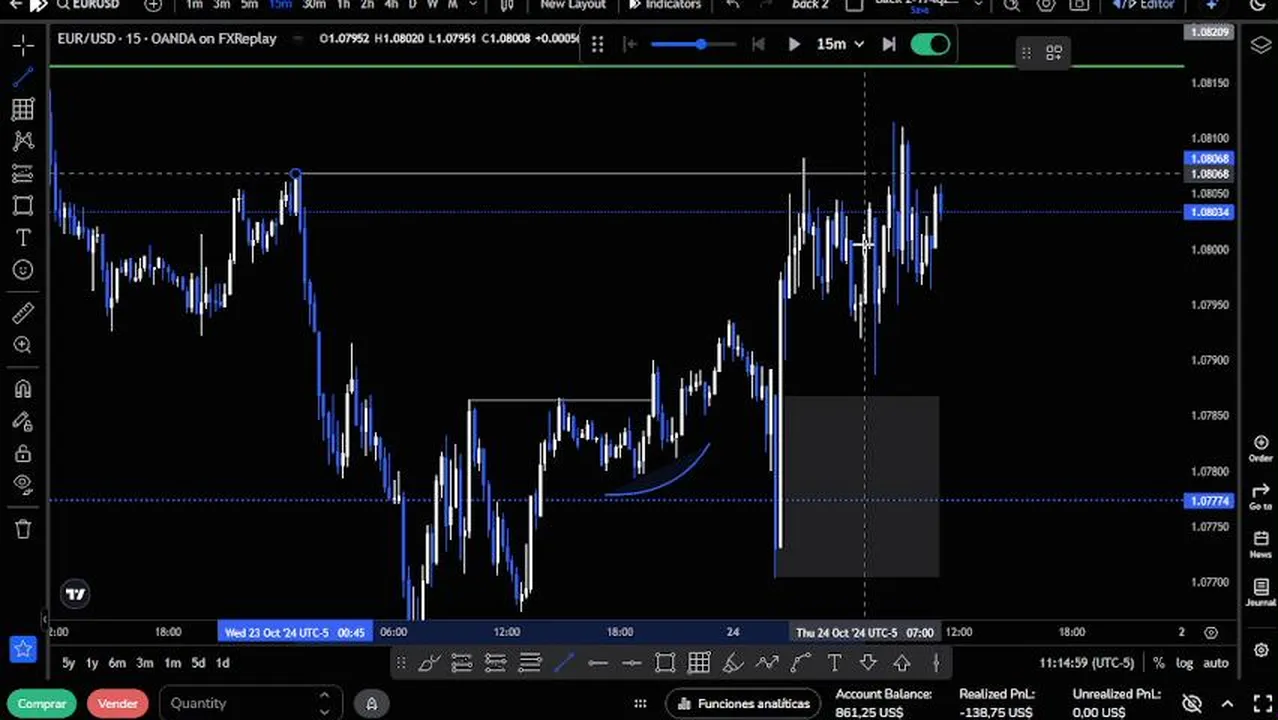Open the long position forecasting tool in left sidebar

(23, 174)
